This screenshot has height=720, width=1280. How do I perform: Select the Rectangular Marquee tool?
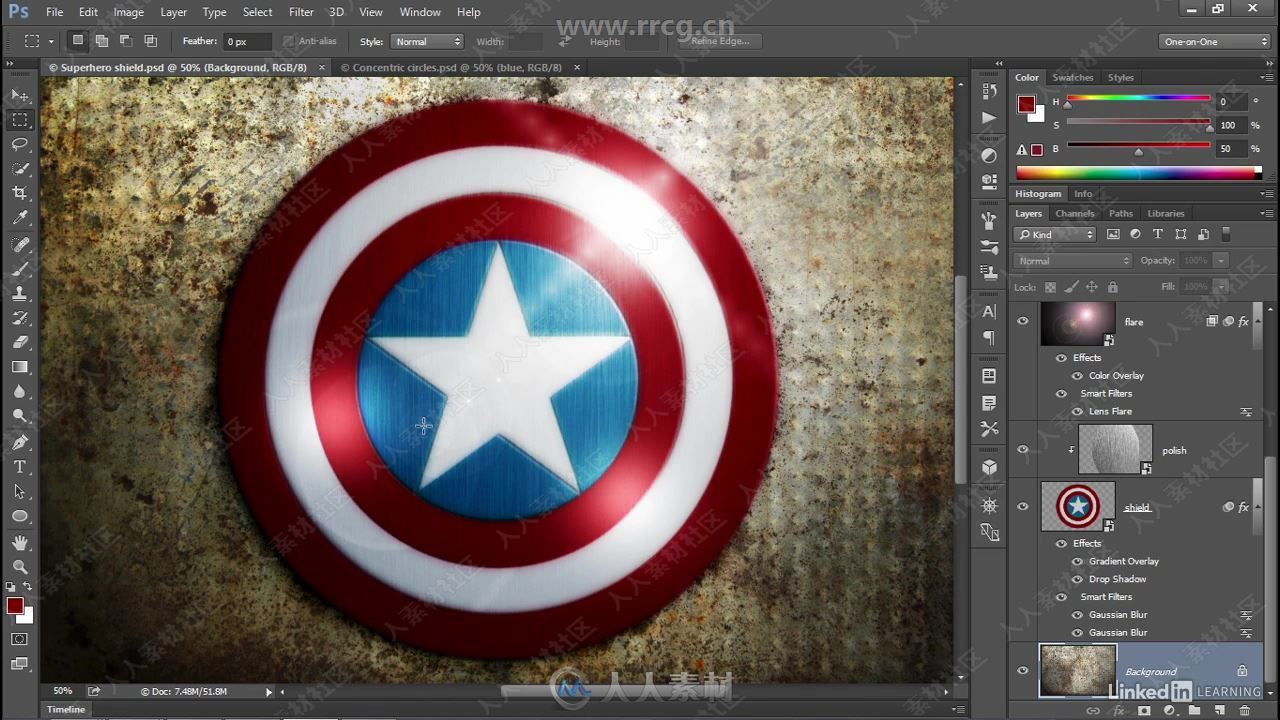click(x=20, y=120)
